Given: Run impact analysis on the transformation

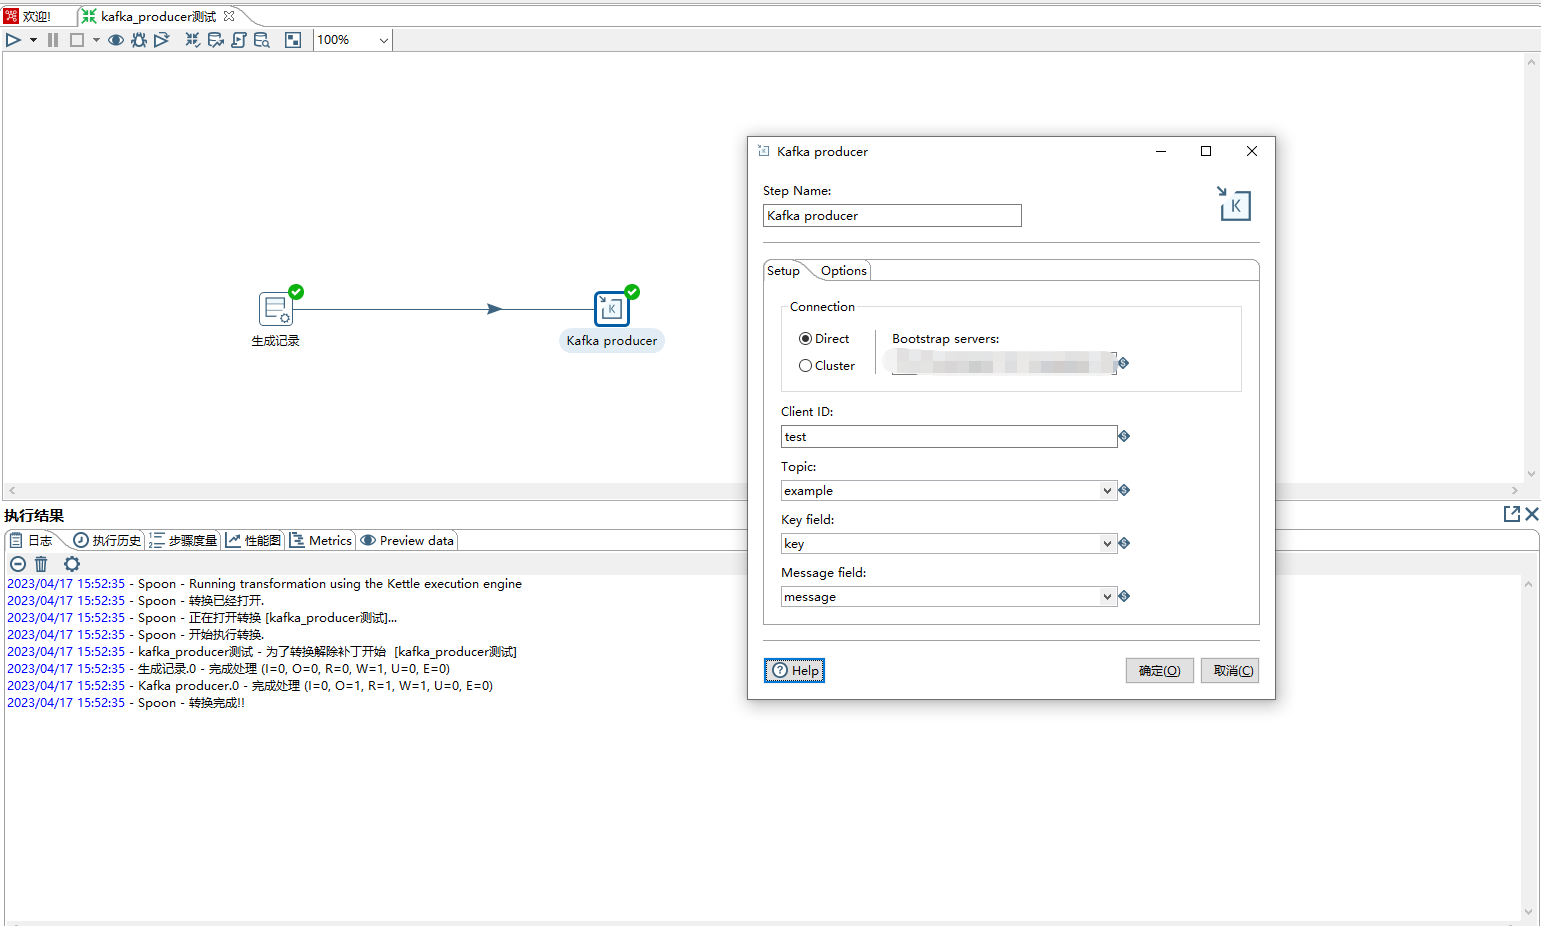Looking at the screenshot, I should 215,40.
